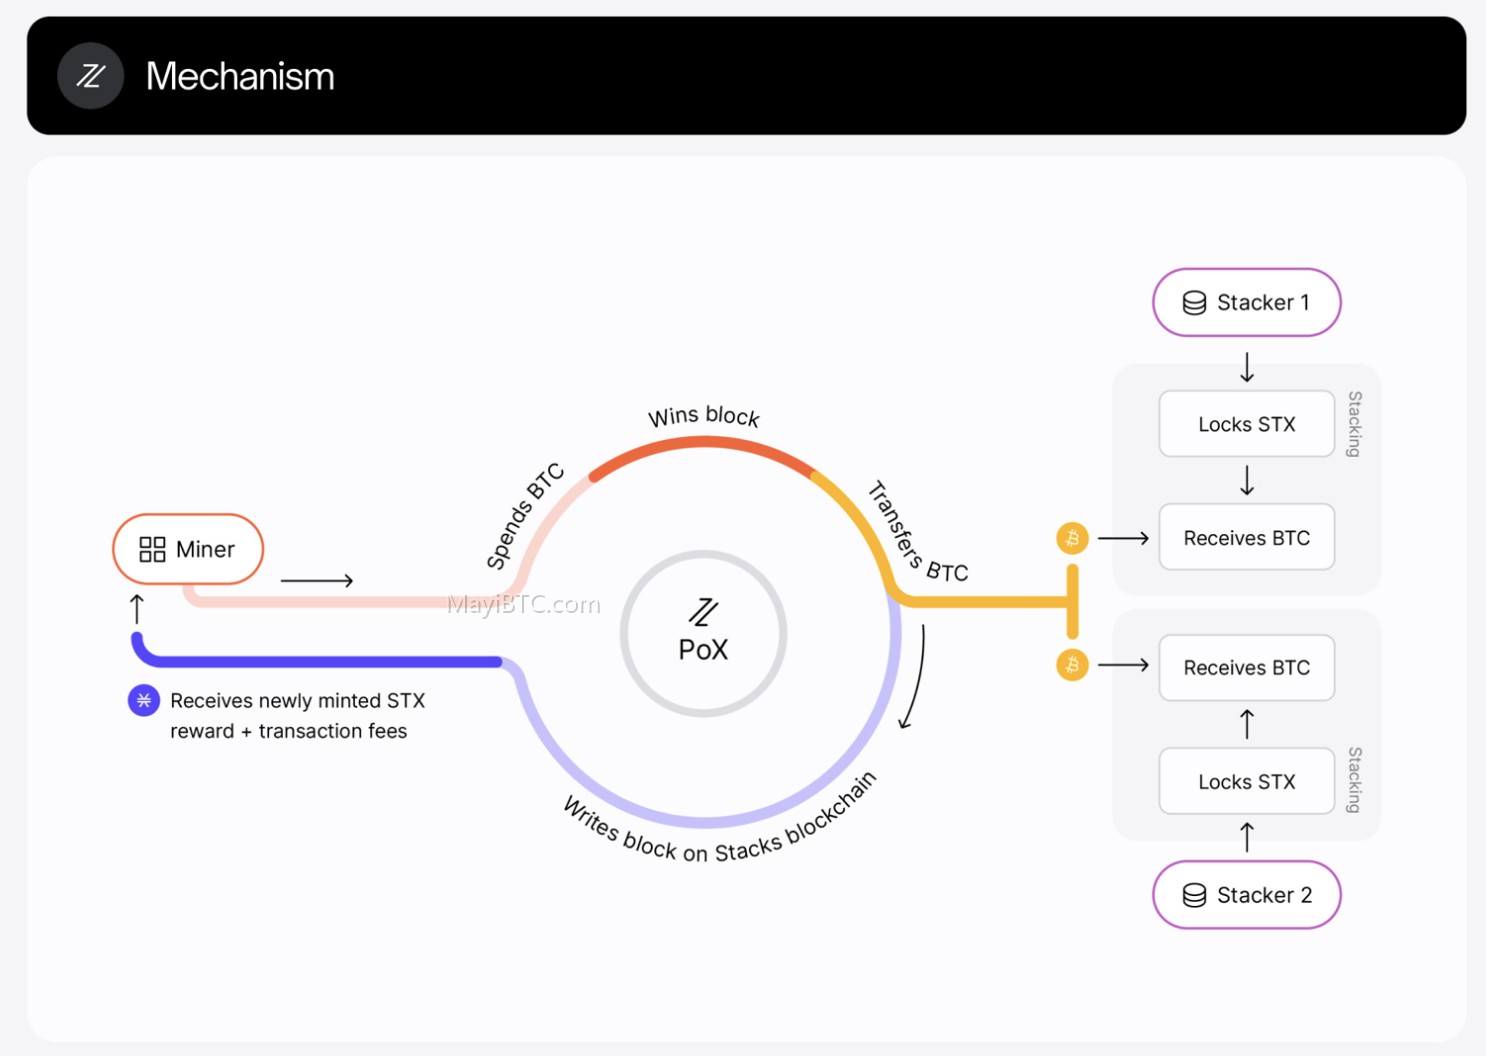Click the upper Receives BTC box
The image size is (1486, 1056).
[x=1246, y=538]
